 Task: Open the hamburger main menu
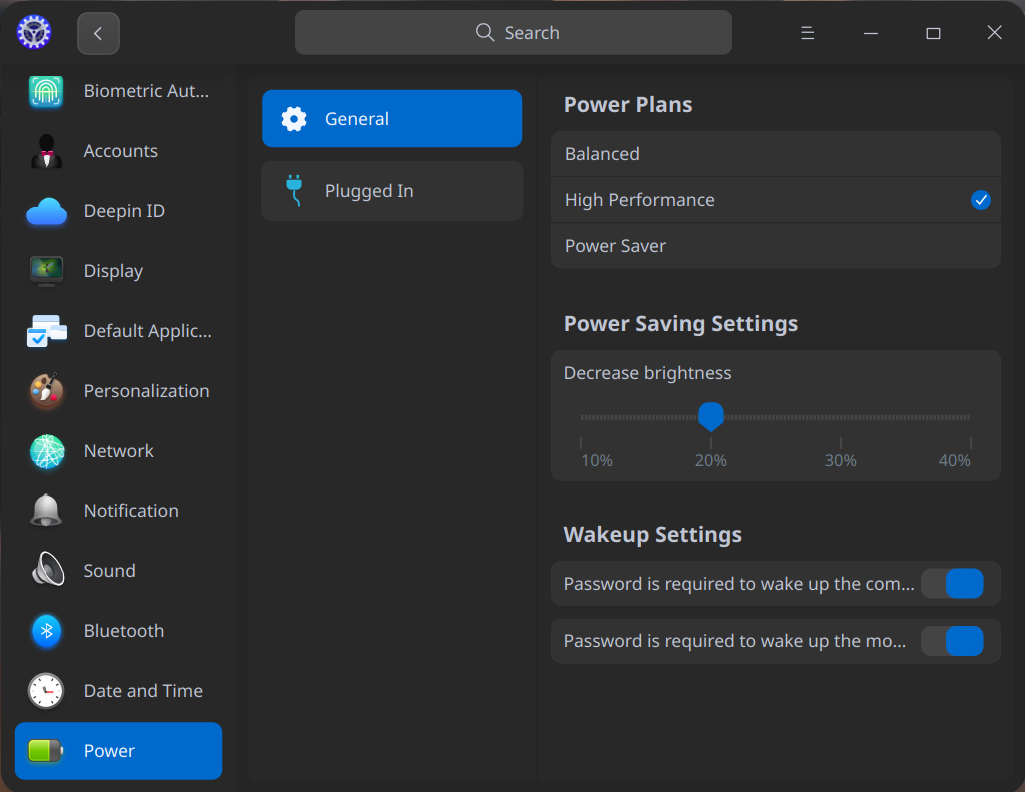pos(807,33)
